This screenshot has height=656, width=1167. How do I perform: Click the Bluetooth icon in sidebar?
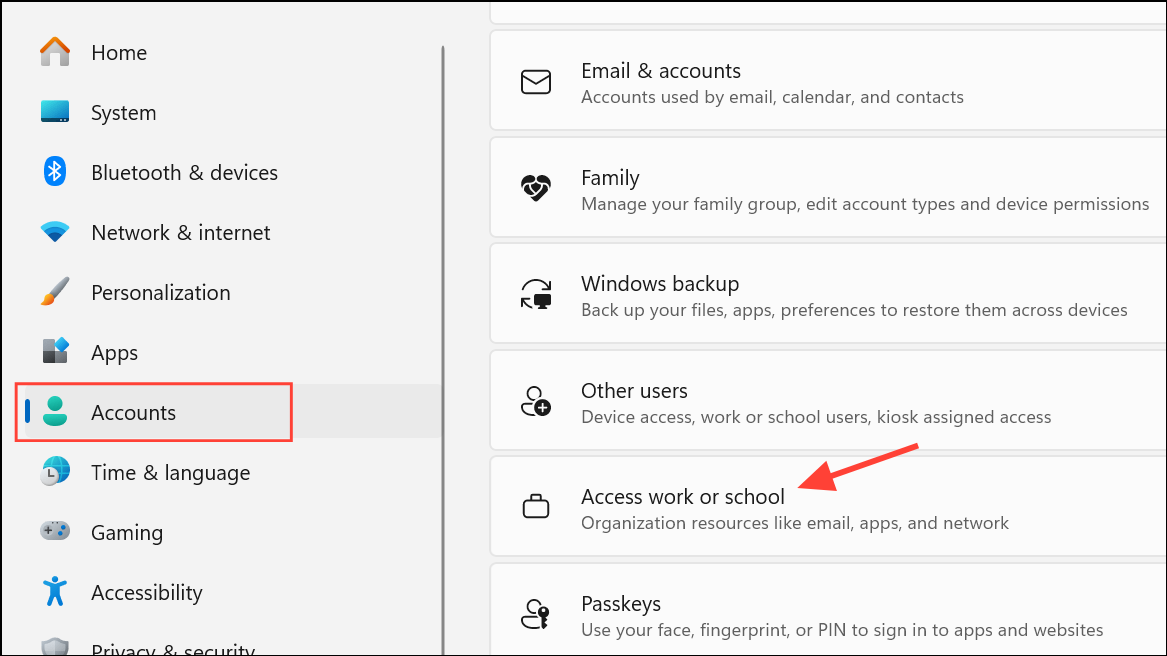tap(55, 172)
